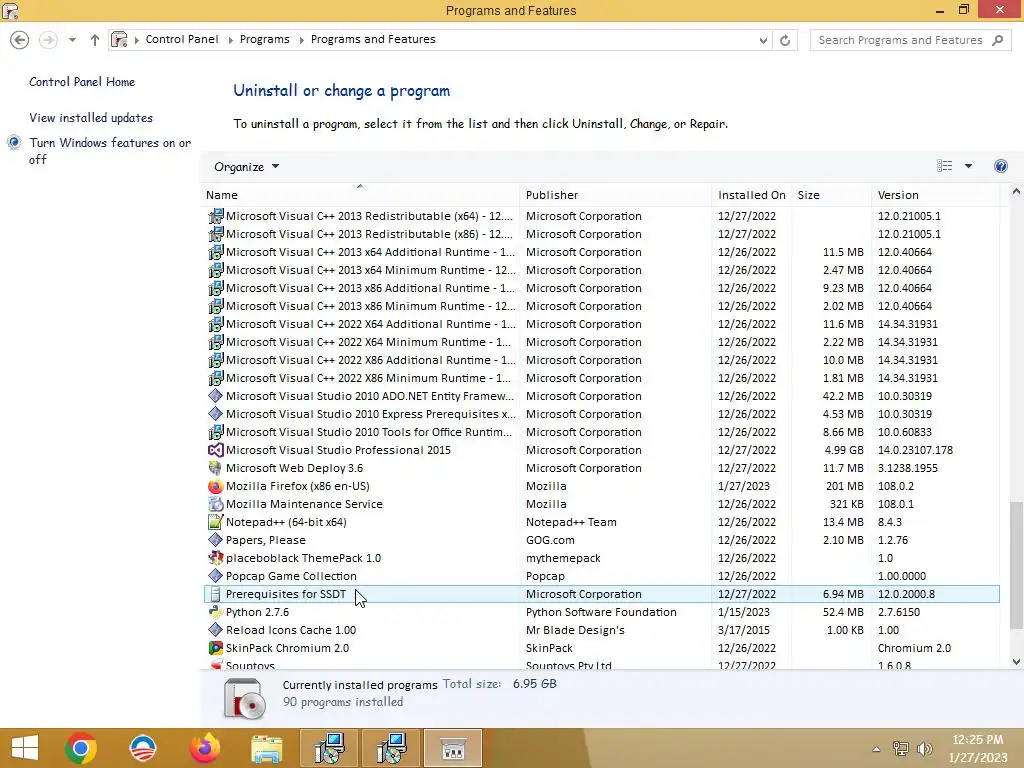Screen dimensions: 1024x768
Task: Click the Microsoft Web Deploy 3.6 icon
Action: point(215,468)
